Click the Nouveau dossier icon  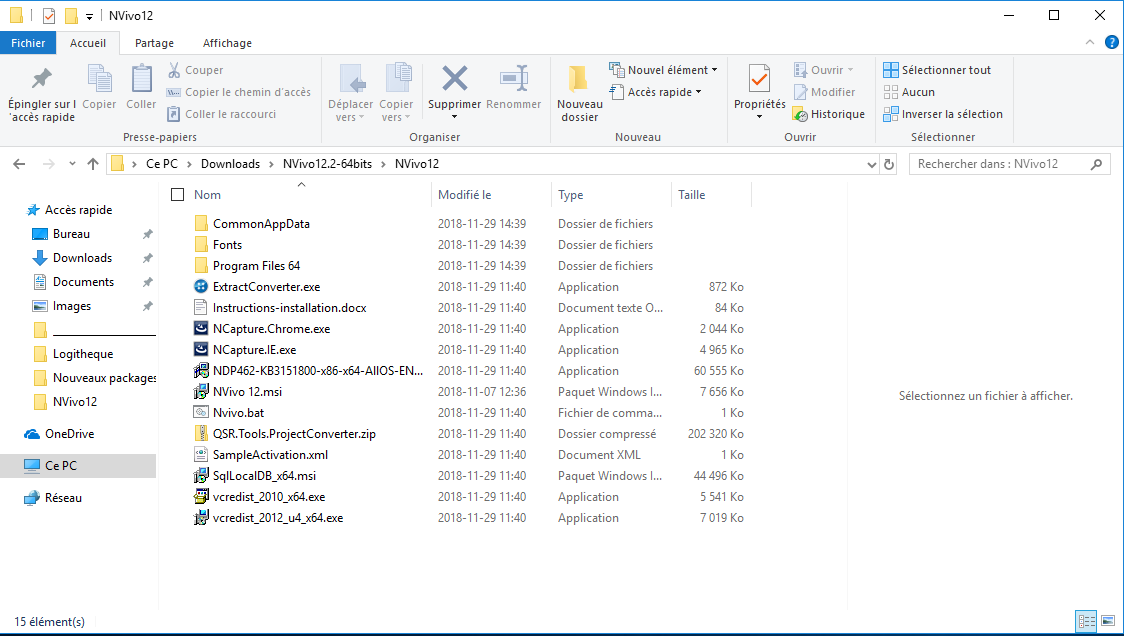[579, 80]
